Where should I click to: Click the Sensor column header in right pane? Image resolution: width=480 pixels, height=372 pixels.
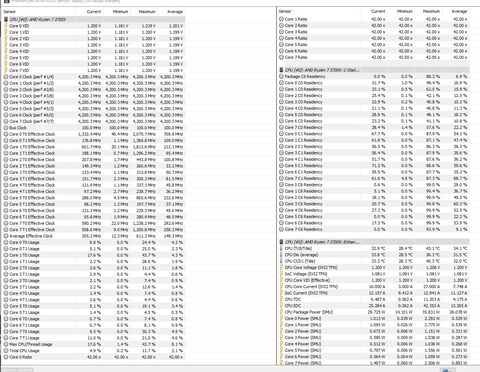pyautogui.click(x=285, y=11)
